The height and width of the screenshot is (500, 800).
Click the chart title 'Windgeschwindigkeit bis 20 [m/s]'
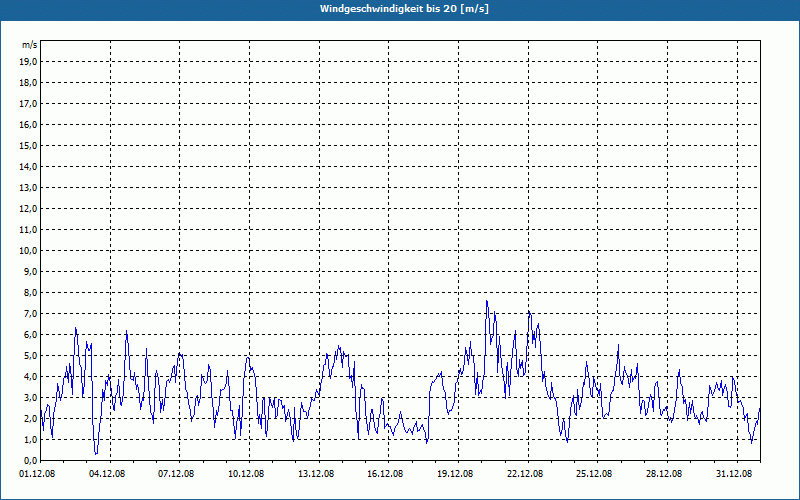click(404, 9)
